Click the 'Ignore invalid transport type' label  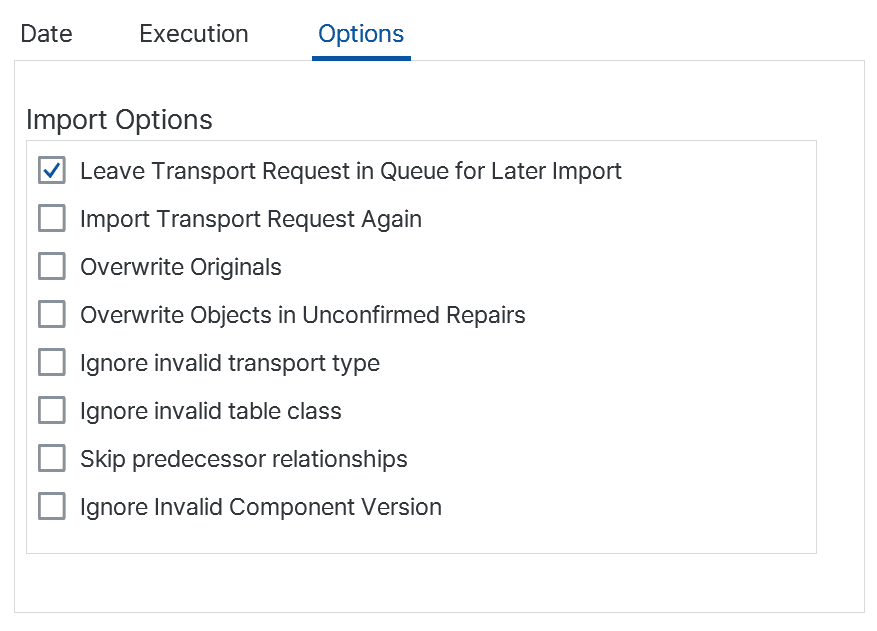pos(230,364)
